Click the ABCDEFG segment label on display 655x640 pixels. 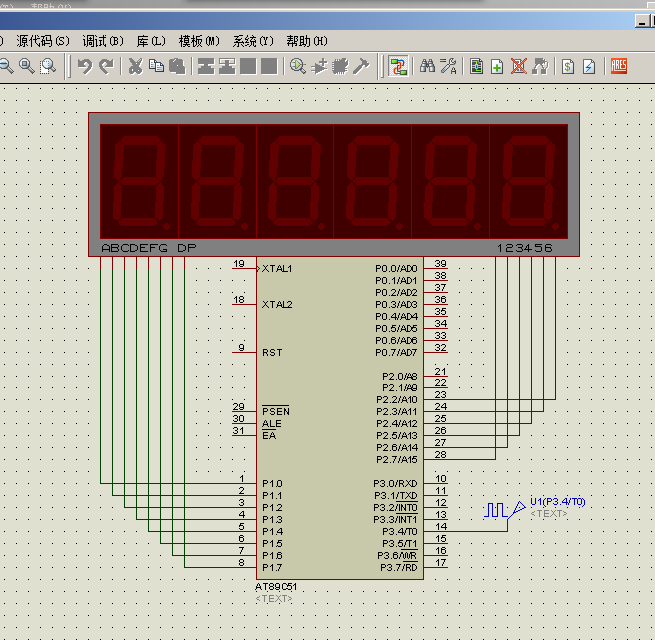pos(135,248)
